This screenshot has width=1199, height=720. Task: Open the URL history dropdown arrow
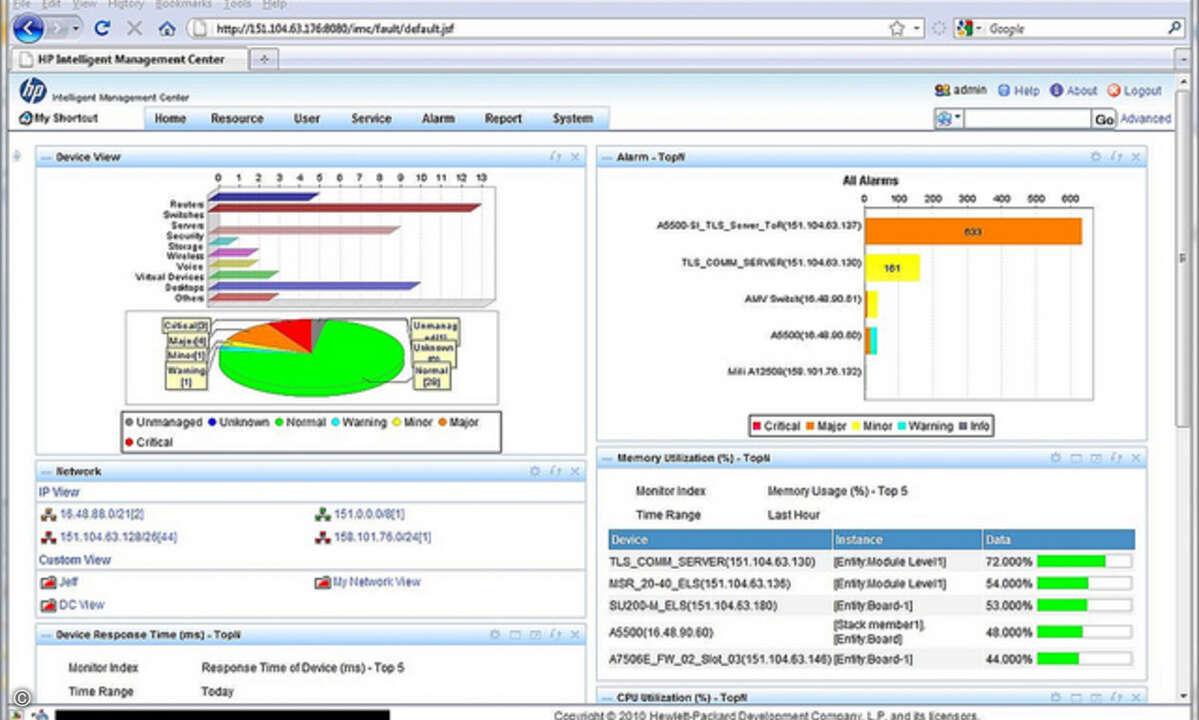point(917,28)
